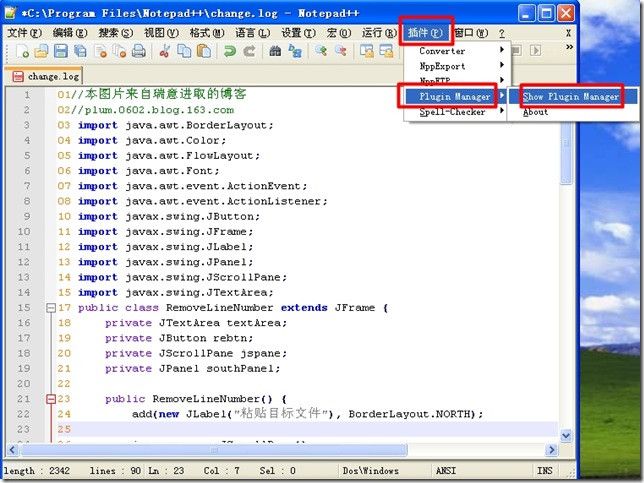The height and width of the screenshot is (483, 644).
Task: Click the 'private JPanel southPanel;' code line
Action: click(192, 368)
